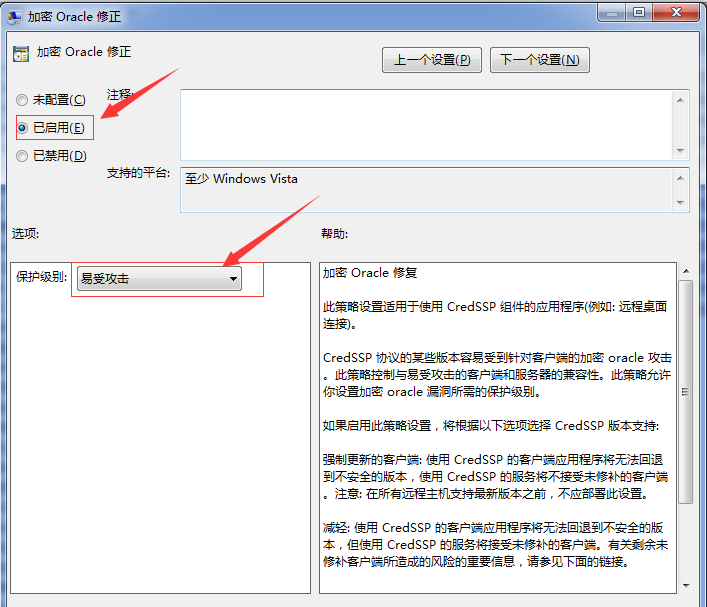The image size is (707, 607).
Task: Select the 已启用(E) radio button
Action: (22, 128)
